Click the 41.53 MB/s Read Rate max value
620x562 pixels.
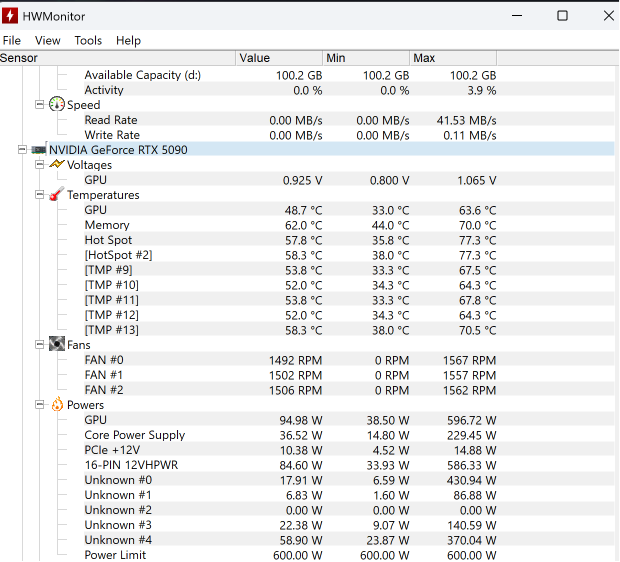(x=467, y=120)
